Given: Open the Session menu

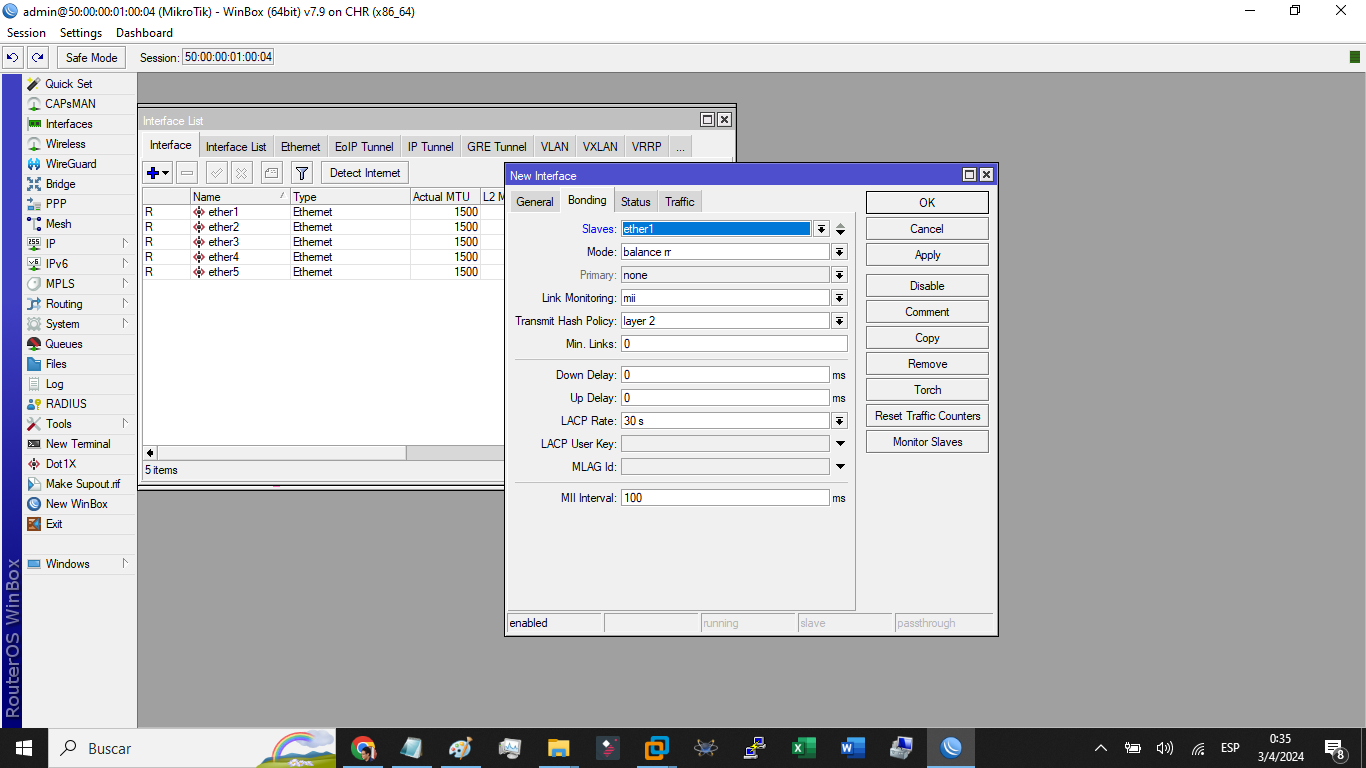Looking at the screenshot, I should tap(26, 33).
